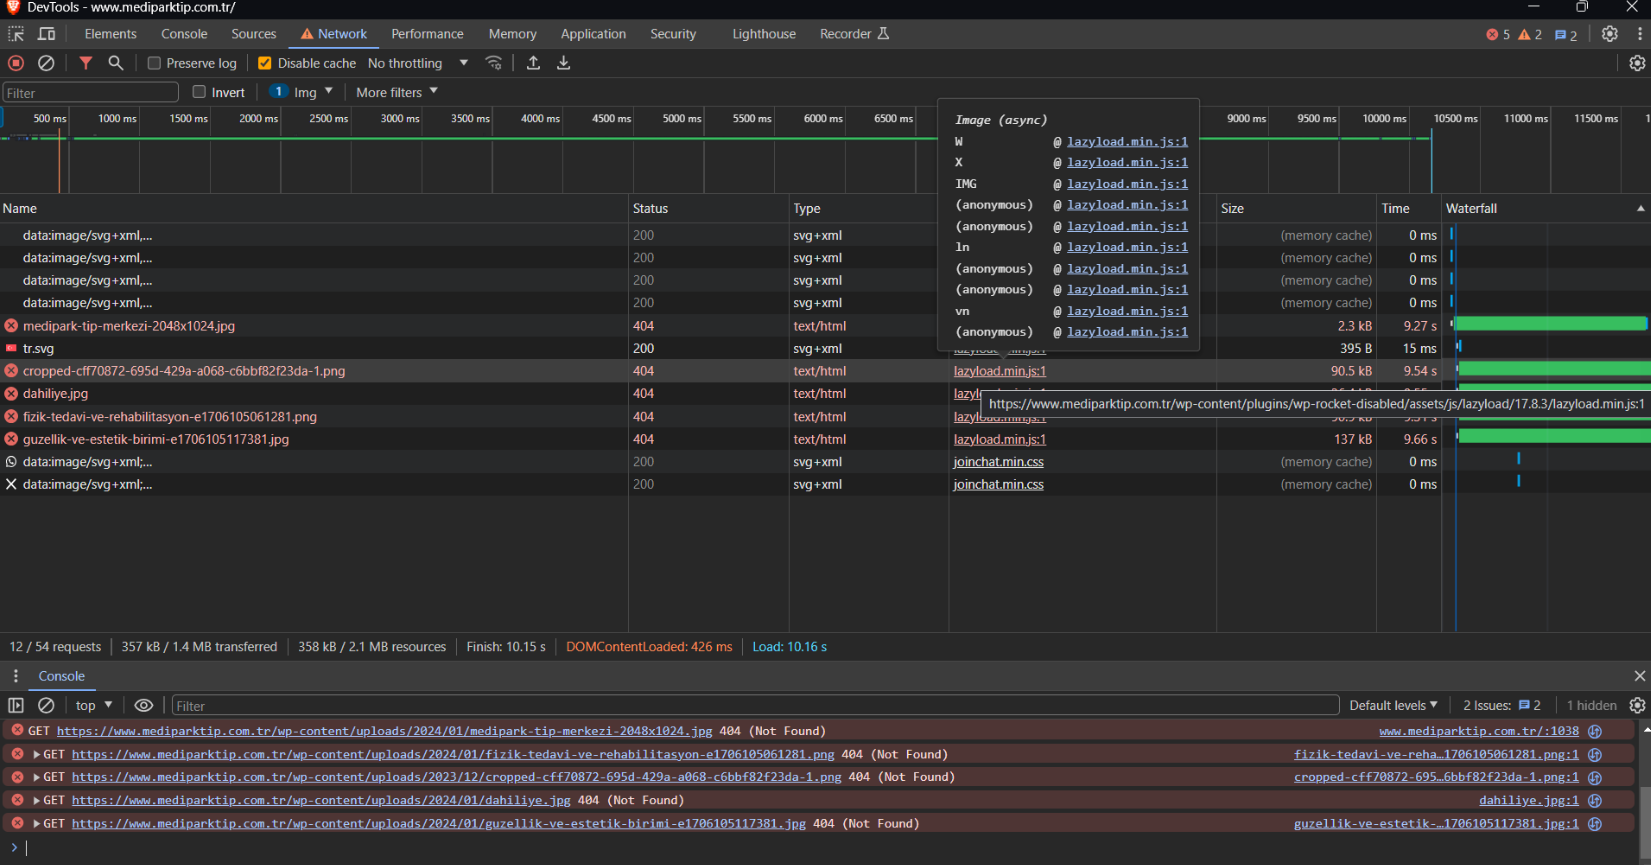Expand the dahiliye.jpg GET error message
The width and height of the screenshot is (1651, 865).
37,800
